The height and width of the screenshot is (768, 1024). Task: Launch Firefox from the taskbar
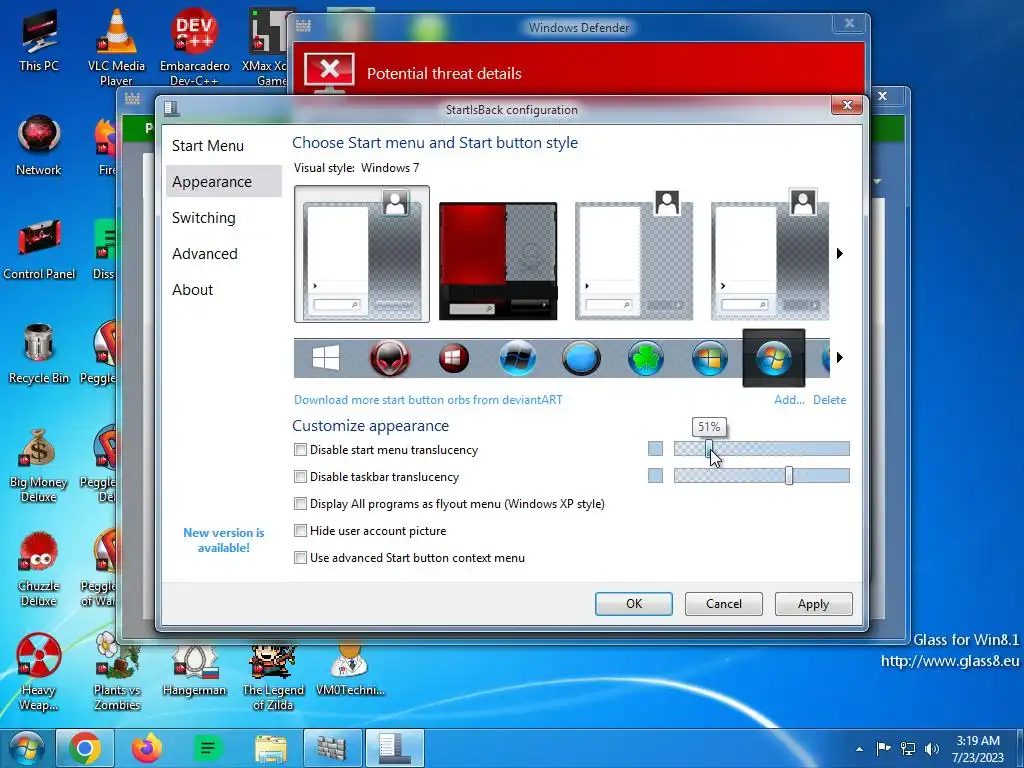(146, 748)
